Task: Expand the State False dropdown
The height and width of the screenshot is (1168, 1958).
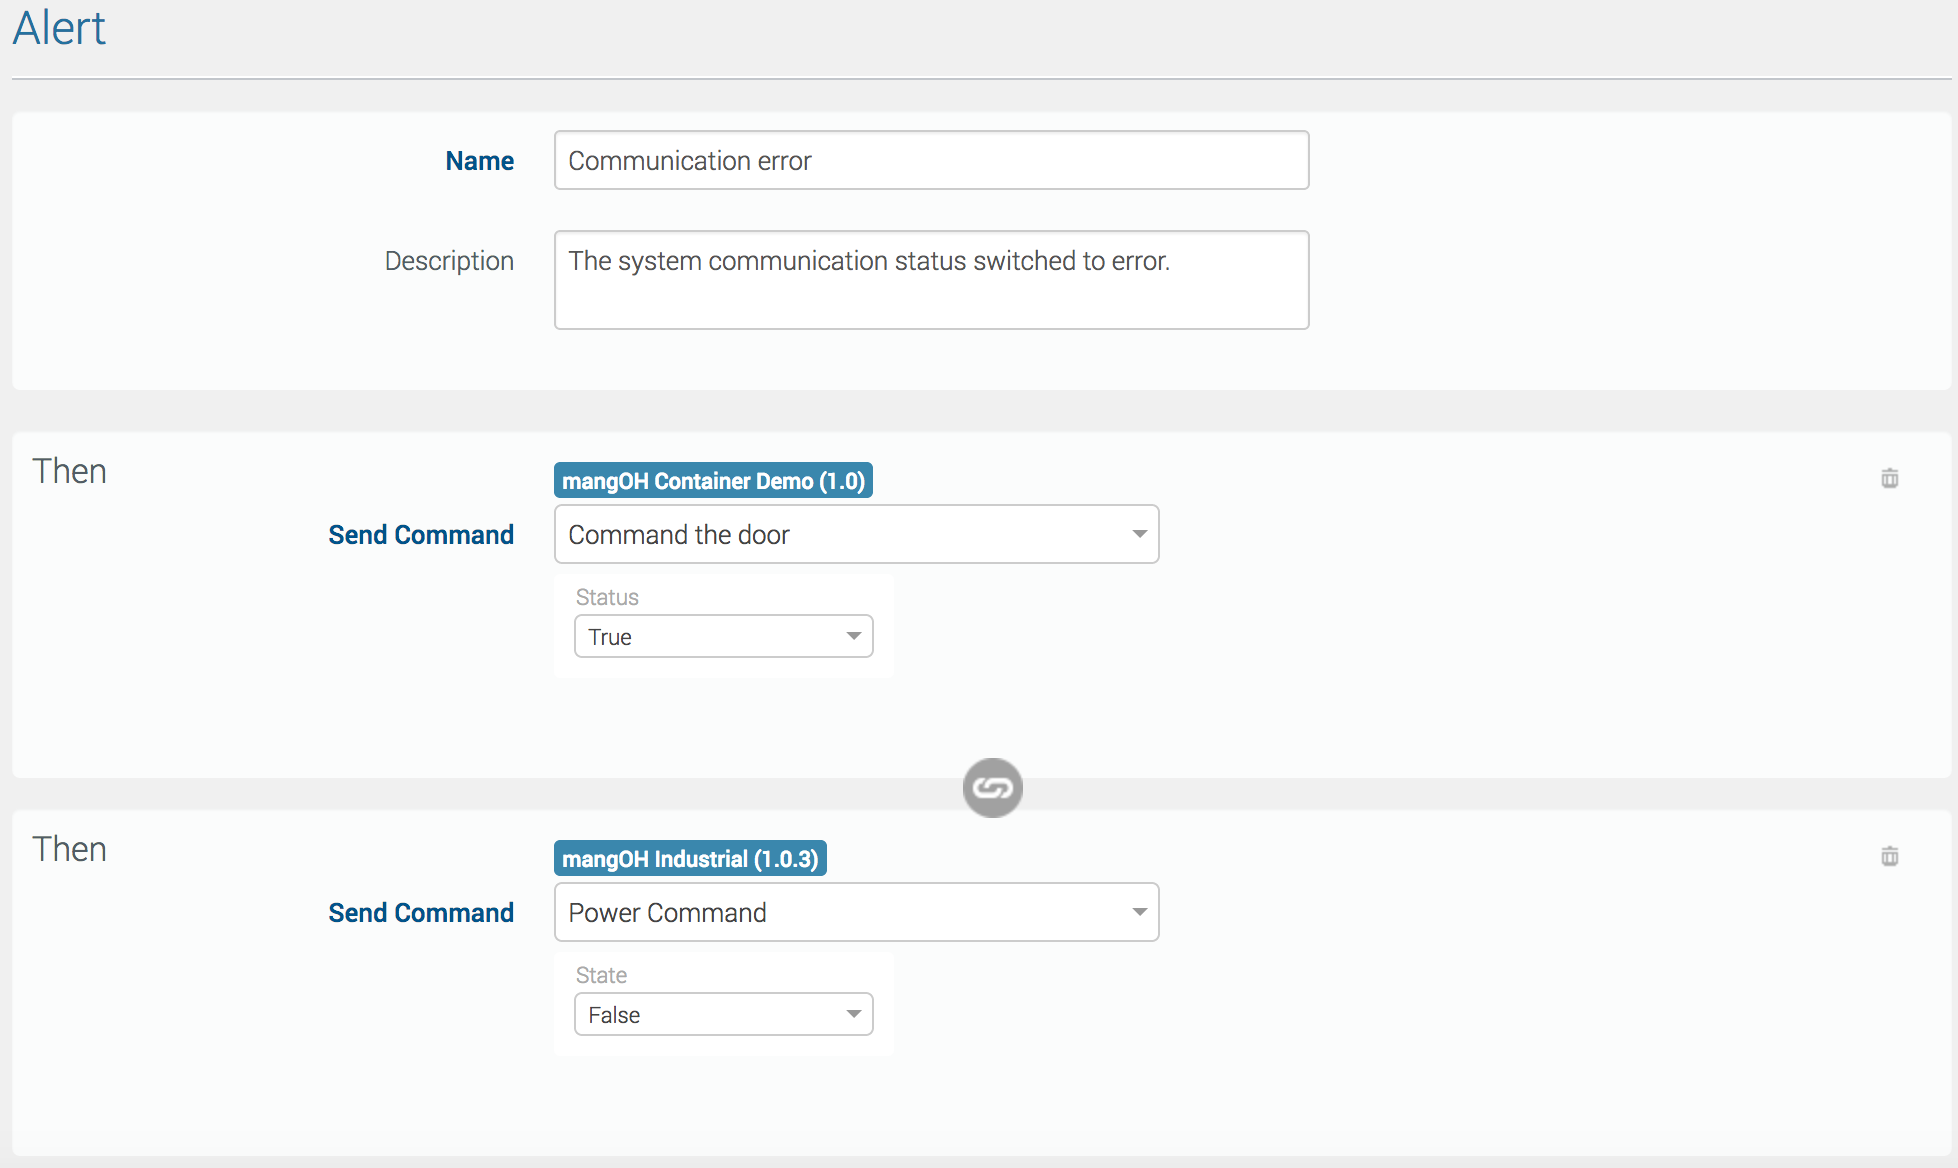Action: pos(723,1015)
